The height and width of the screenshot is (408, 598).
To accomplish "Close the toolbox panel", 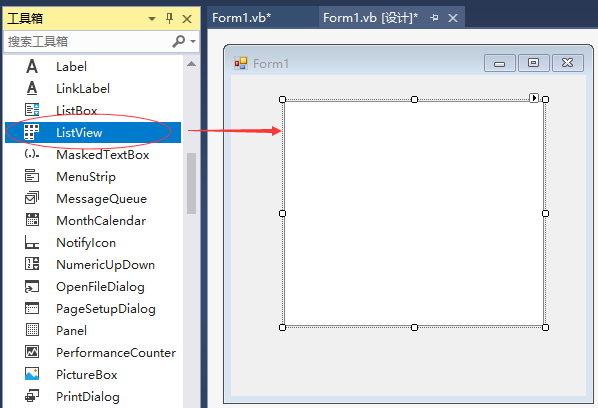I will (x=187, y=19).
